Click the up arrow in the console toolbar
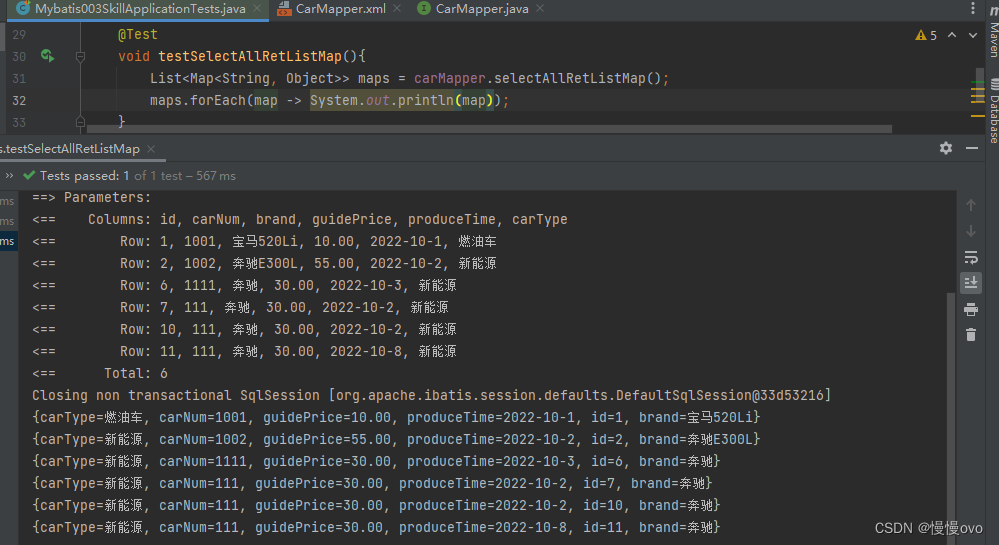999x545 pixels. pyautogui.click(x=970, y=205)
